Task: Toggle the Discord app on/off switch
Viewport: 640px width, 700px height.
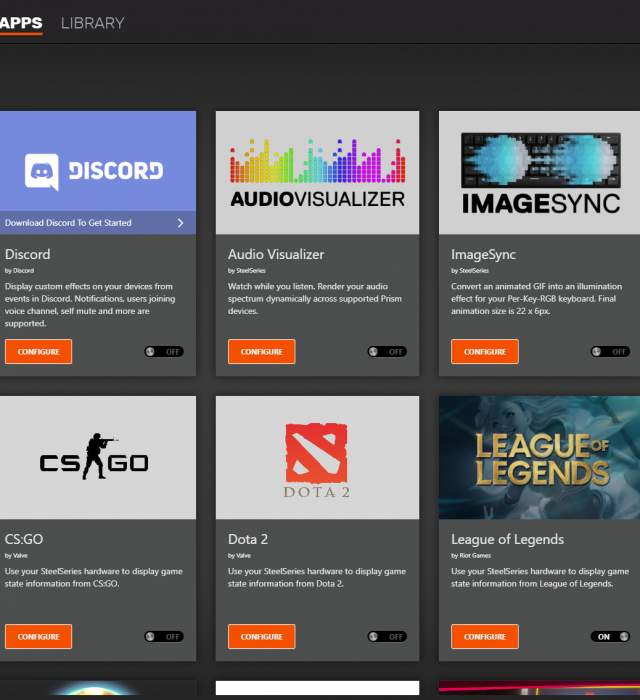Action: (x=163, y=352)
